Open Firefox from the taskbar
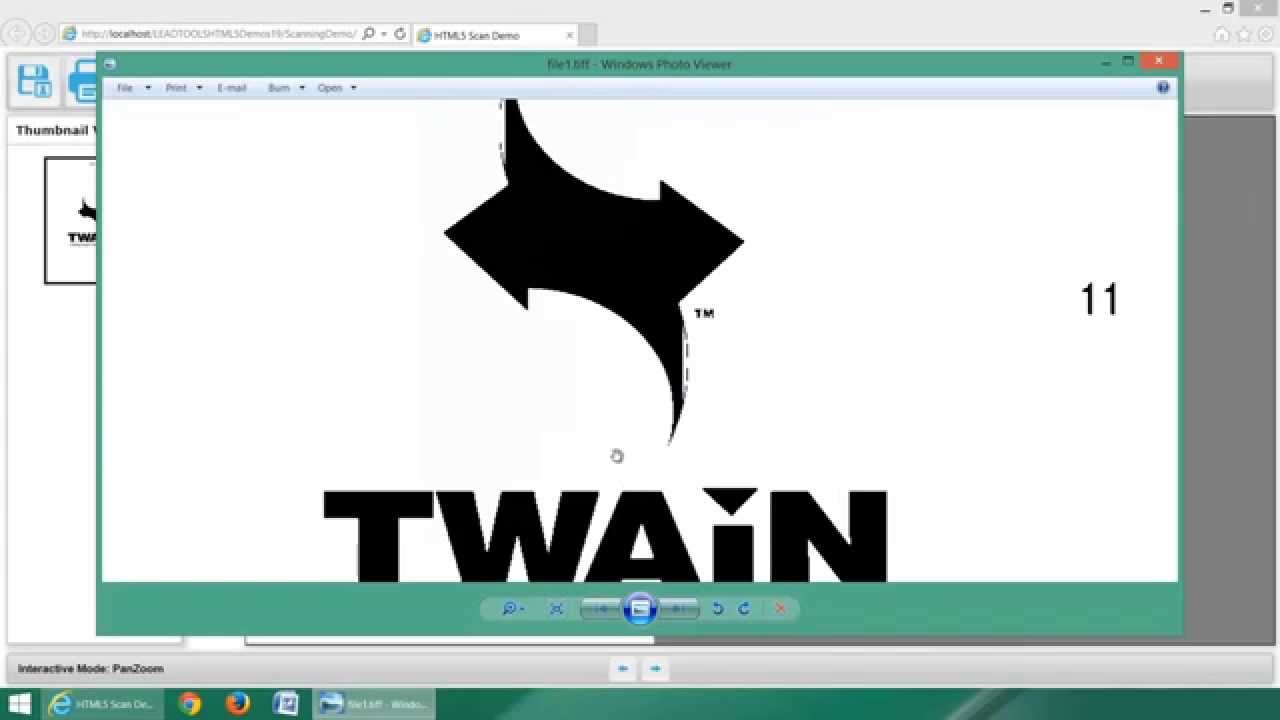Image resolution: width=1280 pixels, height=720 pixels. (x=238, y=704)
